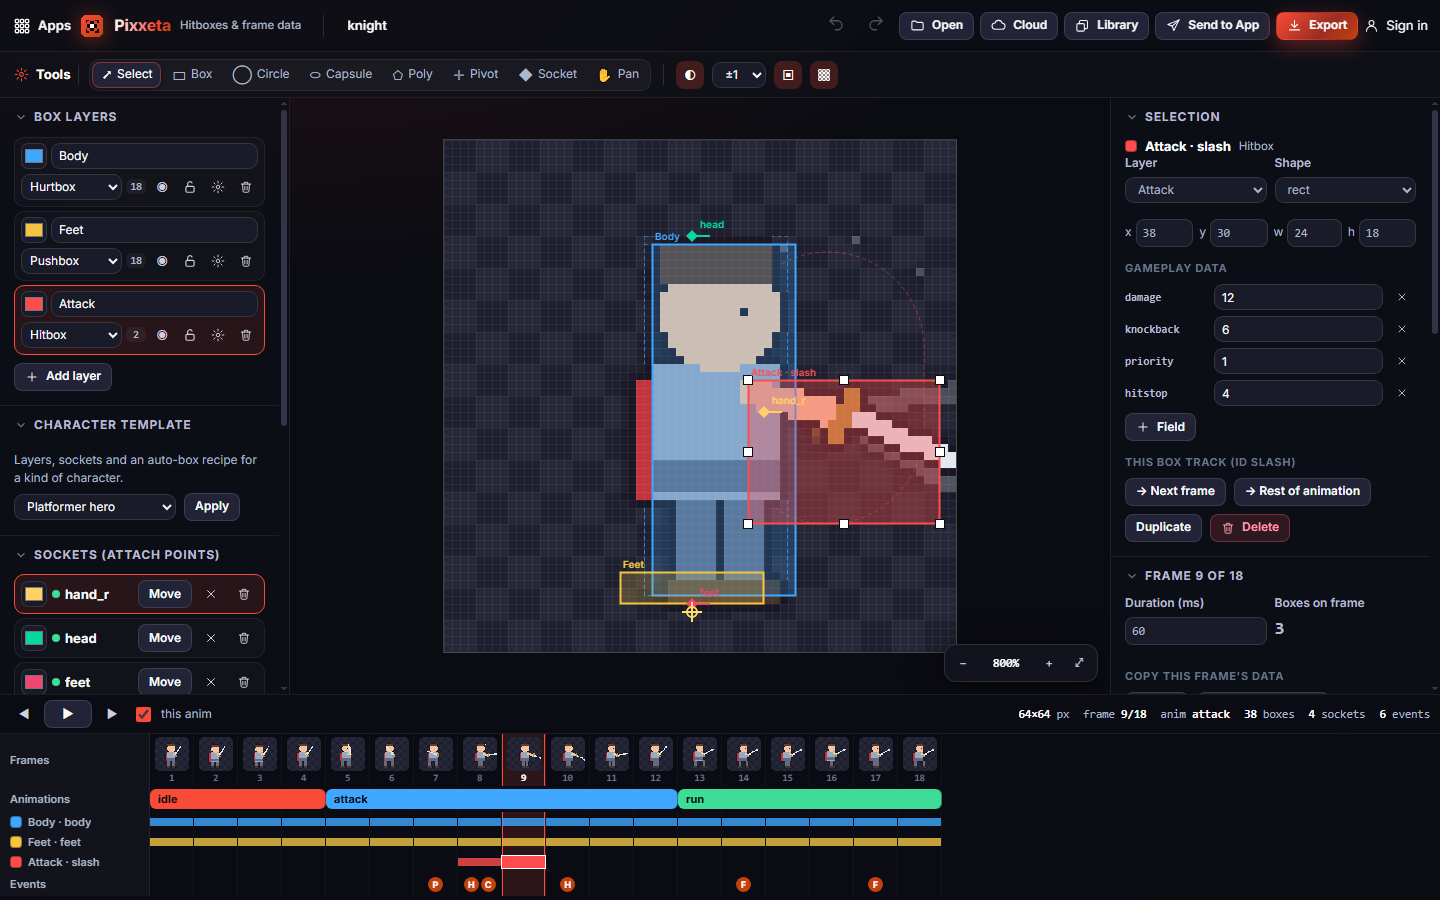Switch to the Socket tool
The width and height of the screenshot is (1440, 900).
(x=548, y=75)
